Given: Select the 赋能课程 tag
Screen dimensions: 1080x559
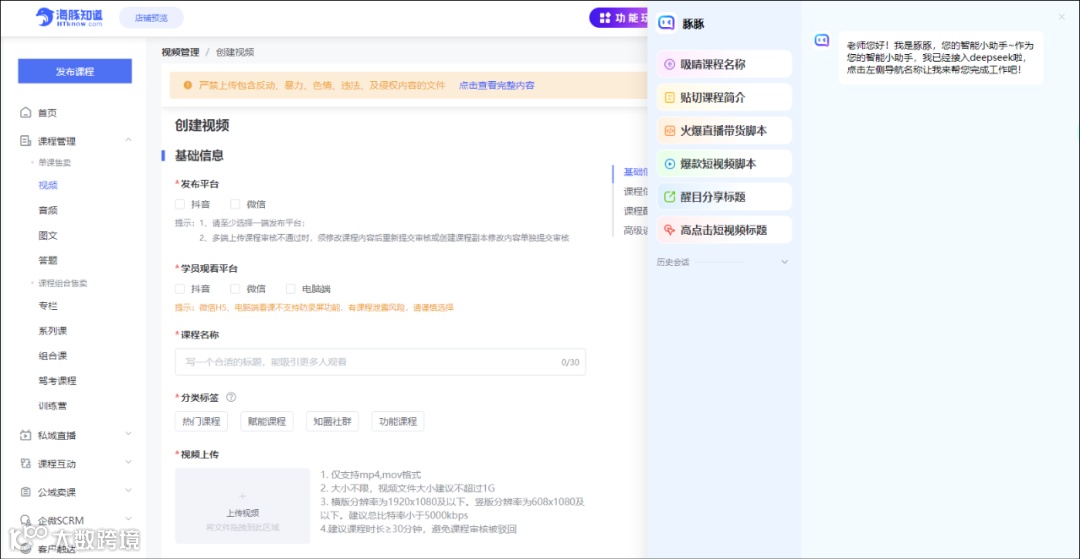Looking at the screenshot, I should [267, 421].
